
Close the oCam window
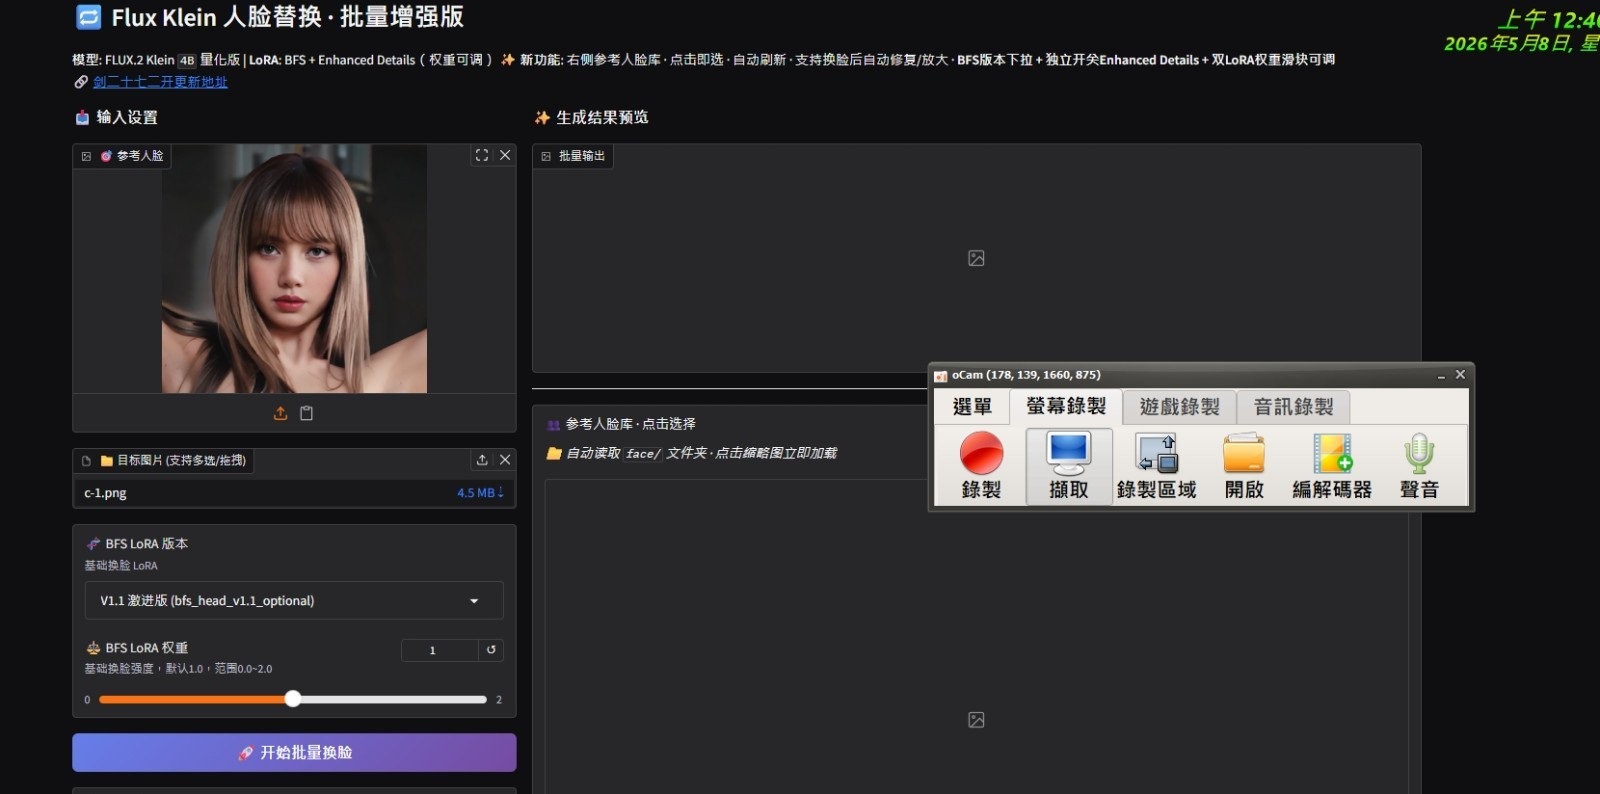[1460, 375]
